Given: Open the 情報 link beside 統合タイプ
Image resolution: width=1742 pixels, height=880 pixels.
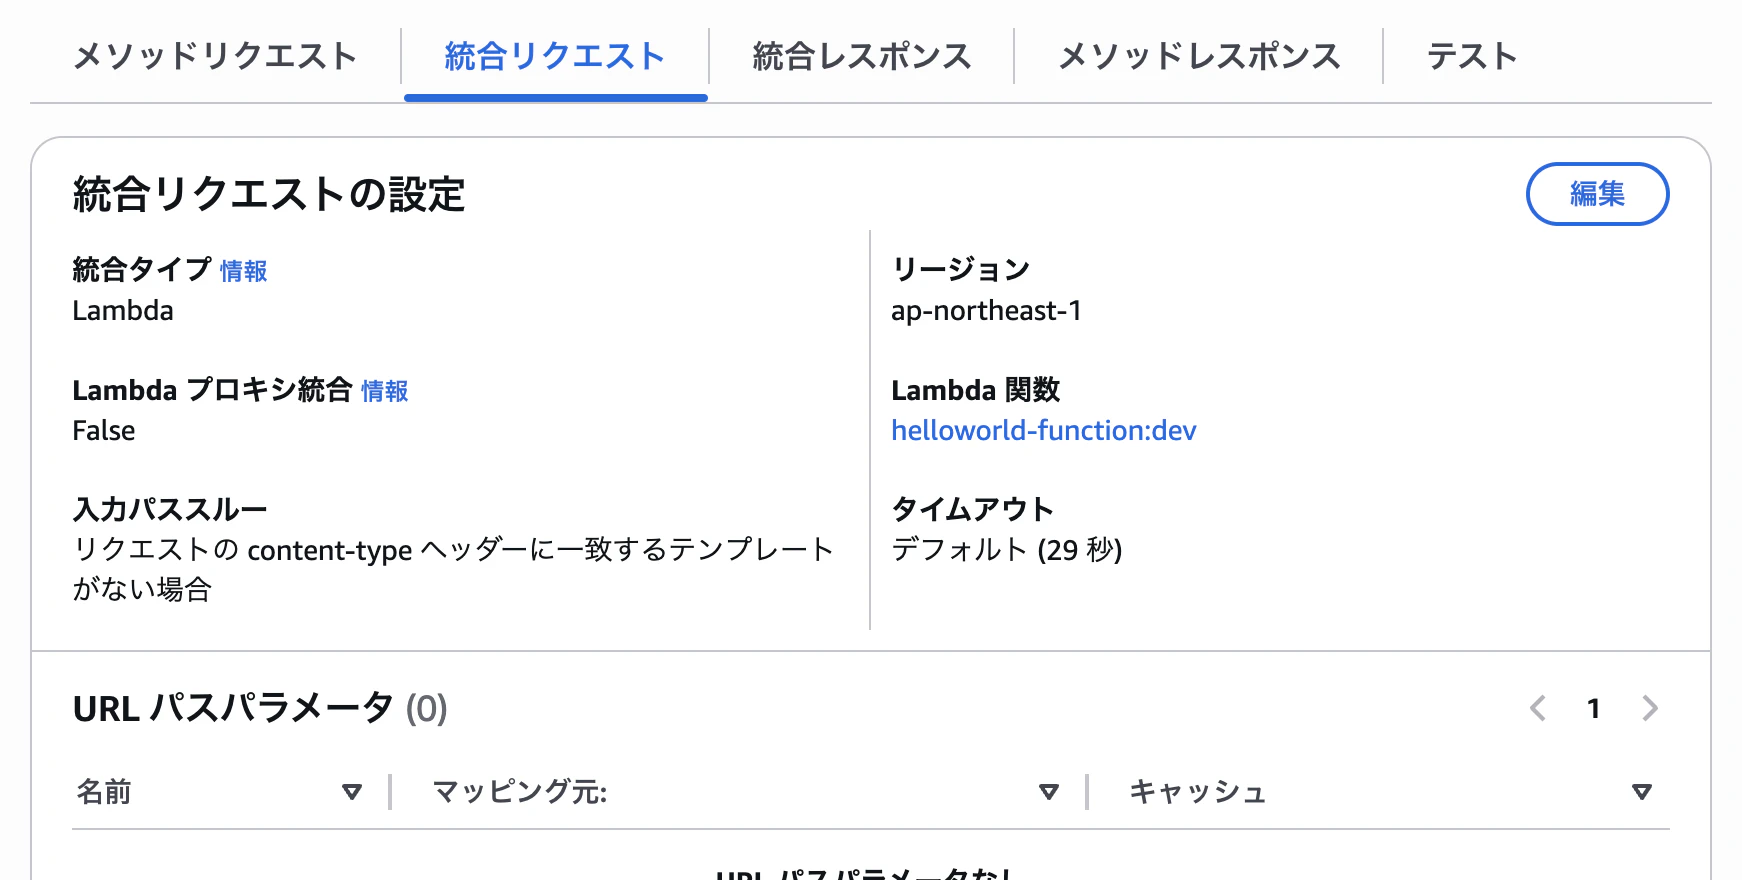Looking at the screenshot, I should click(243, 271).
